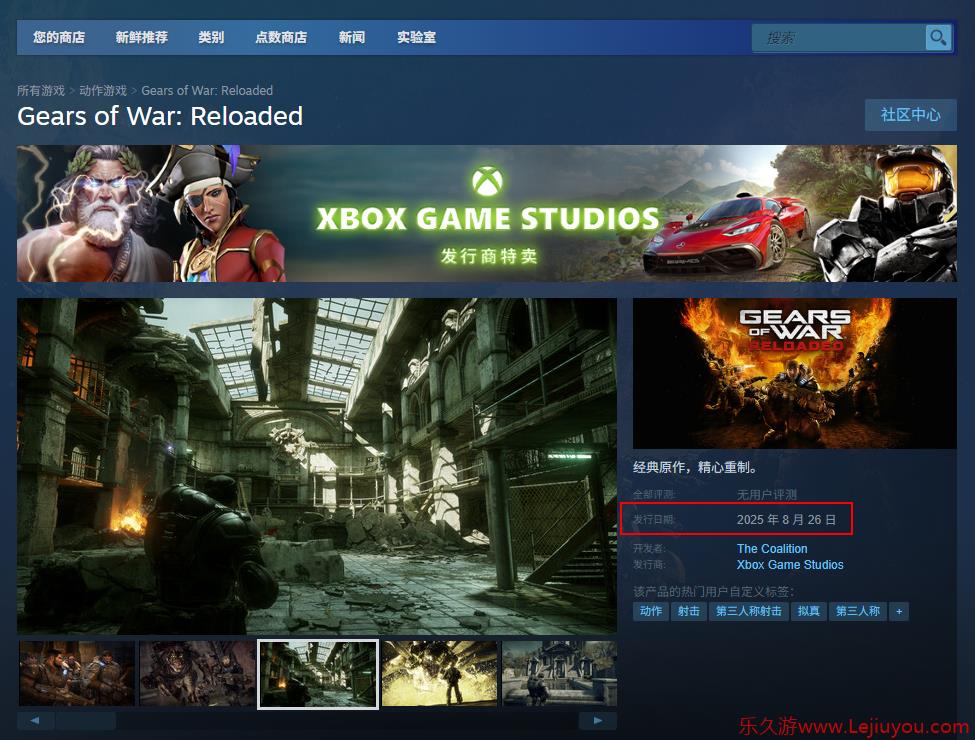The height and width of the screenshot is (740, 975).
Task: Select the first thumbnail with two soldiers
Action: point(77,673)
